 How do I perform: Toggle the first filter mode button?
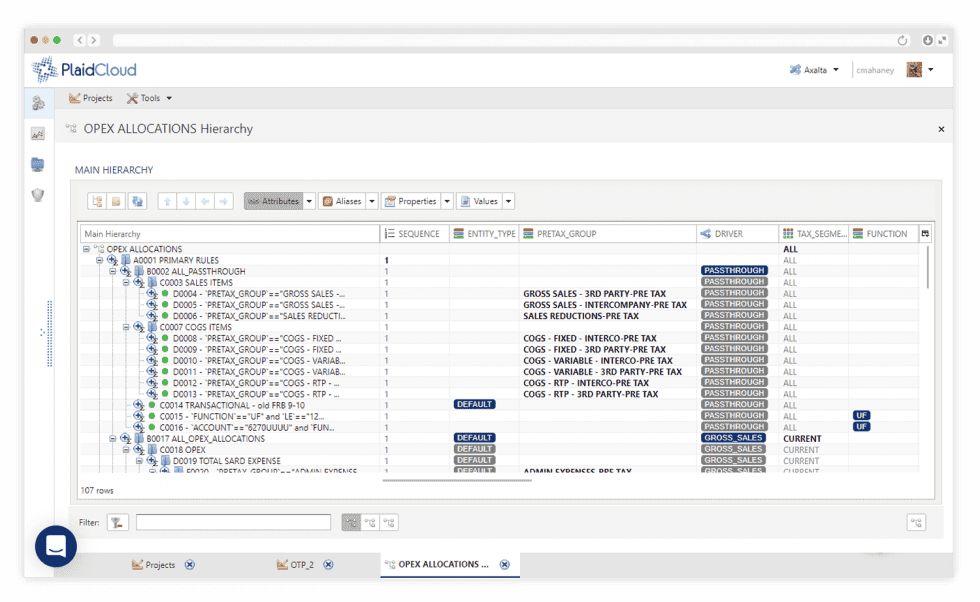point(351,523)
